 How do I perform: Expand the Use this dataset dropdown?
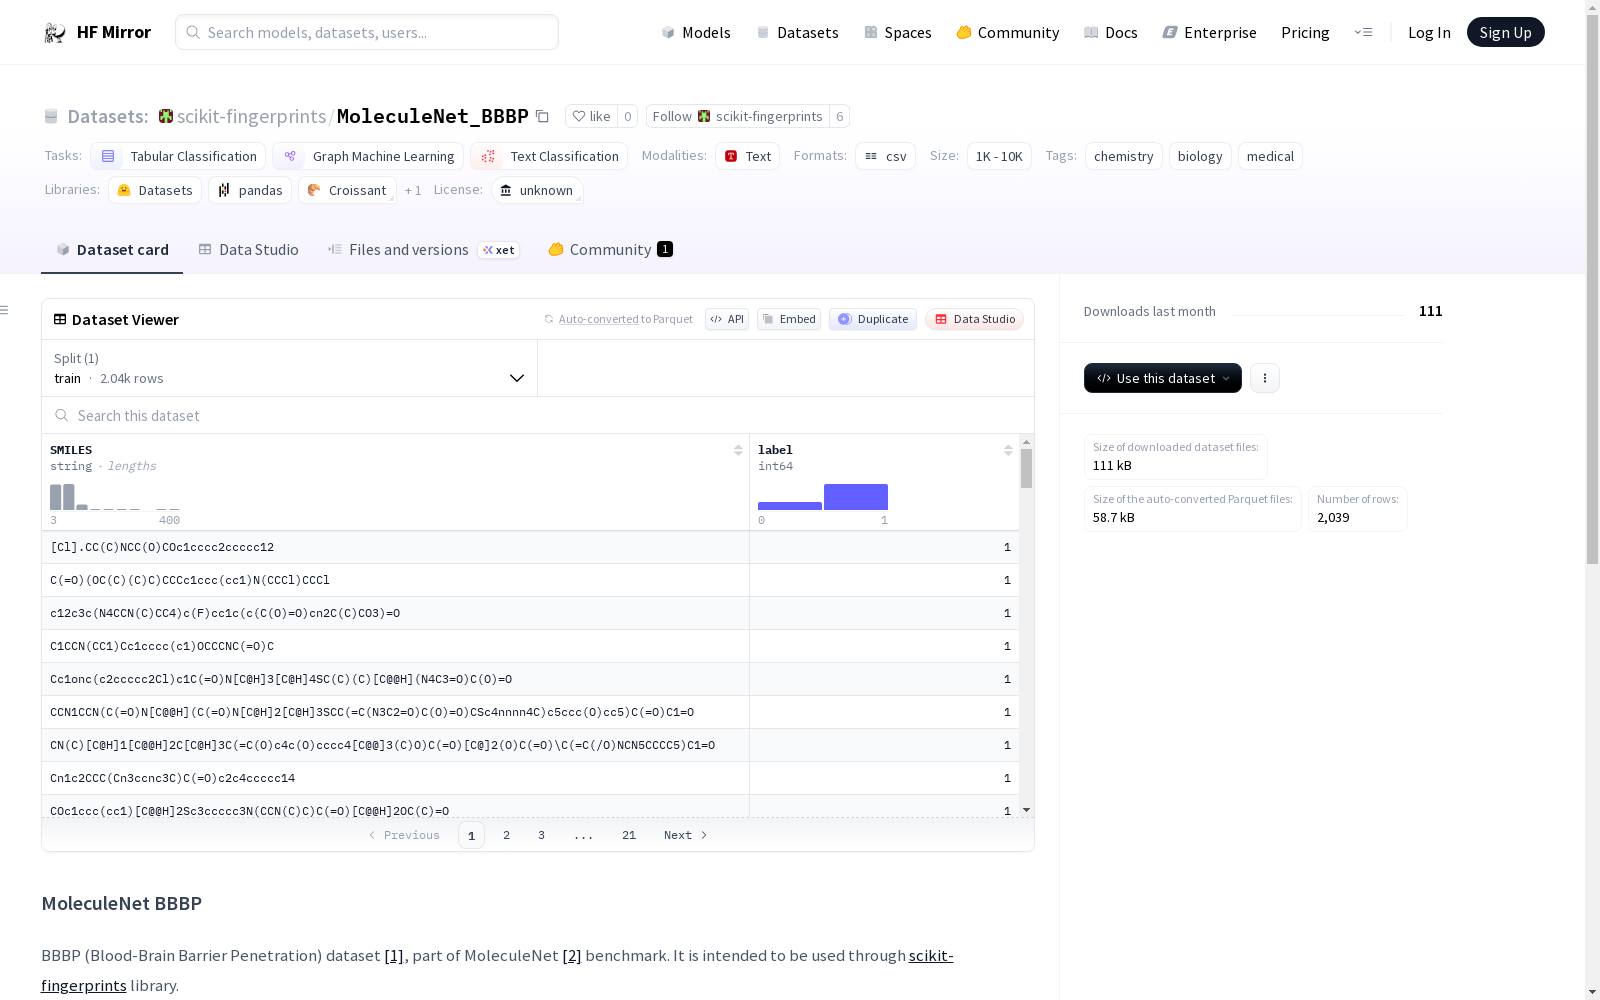pyautogui.click(x=1163, y=378)
